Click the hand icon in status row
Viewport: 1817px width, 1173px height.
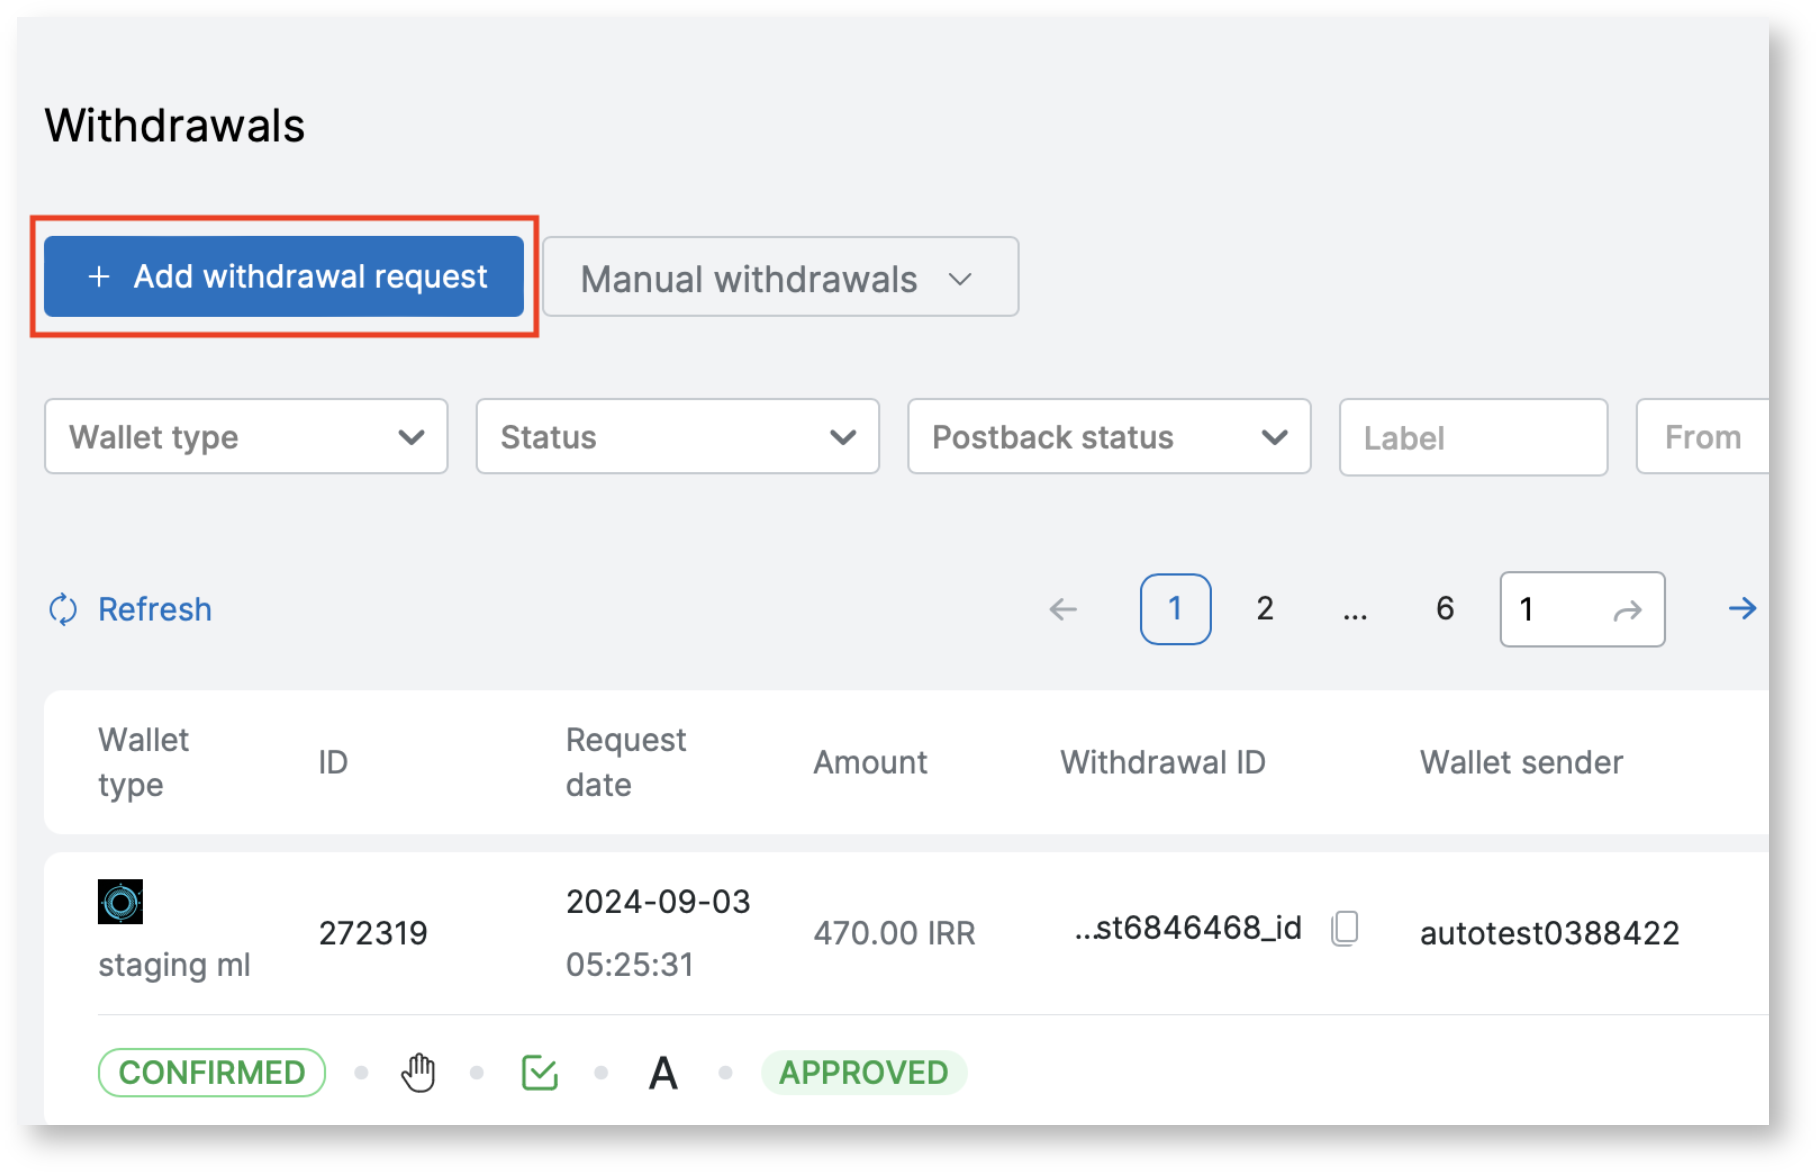pyautogui.click(x=418, y=1073)
